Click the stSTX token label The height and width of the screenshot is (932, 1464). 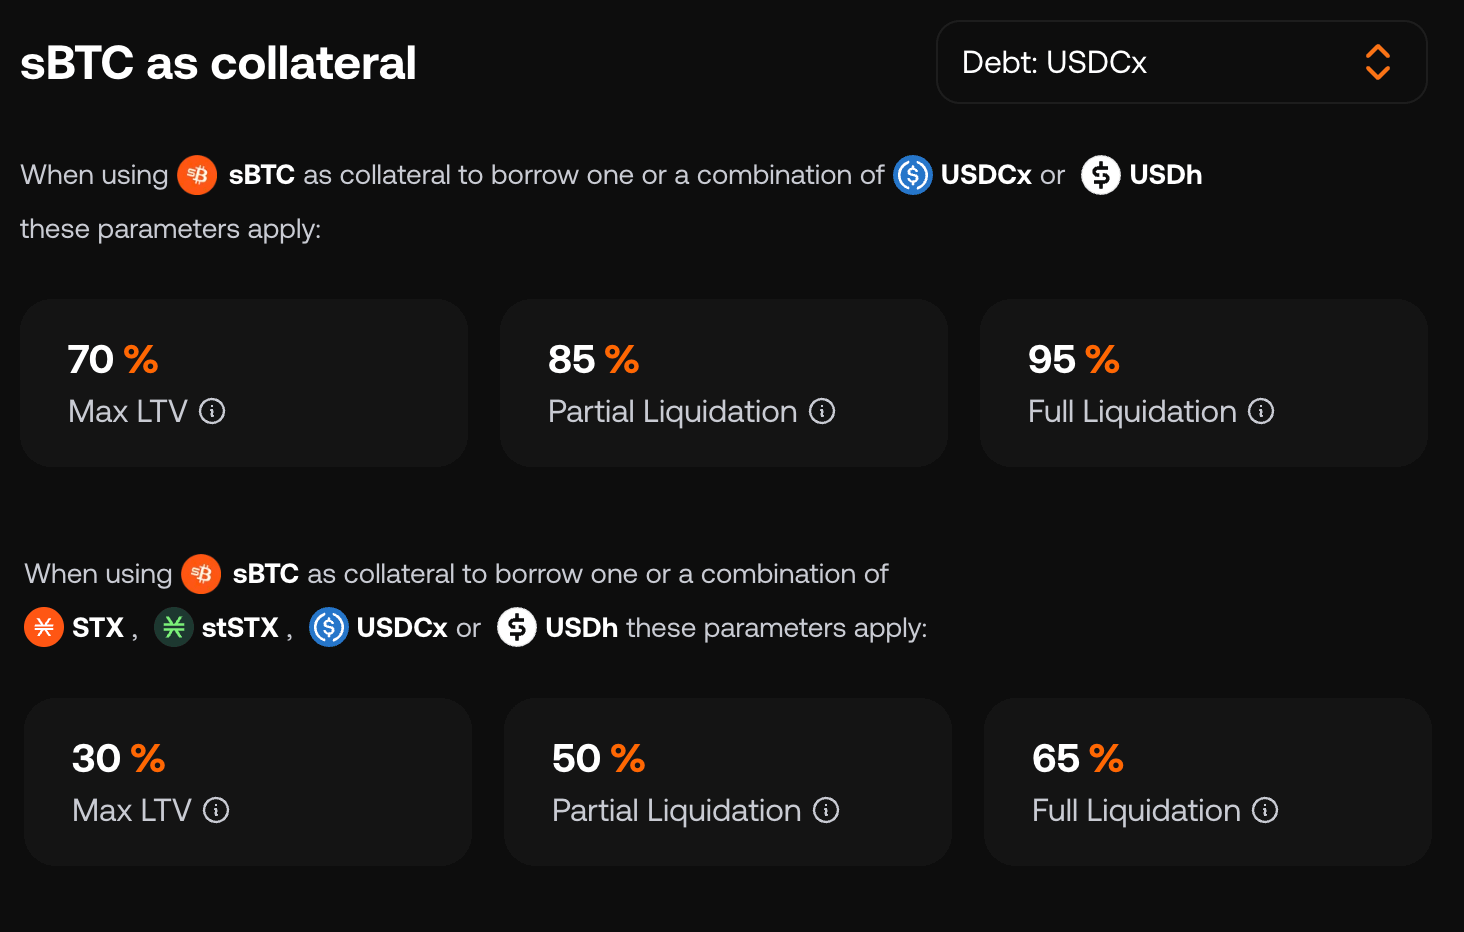[240, 628]
